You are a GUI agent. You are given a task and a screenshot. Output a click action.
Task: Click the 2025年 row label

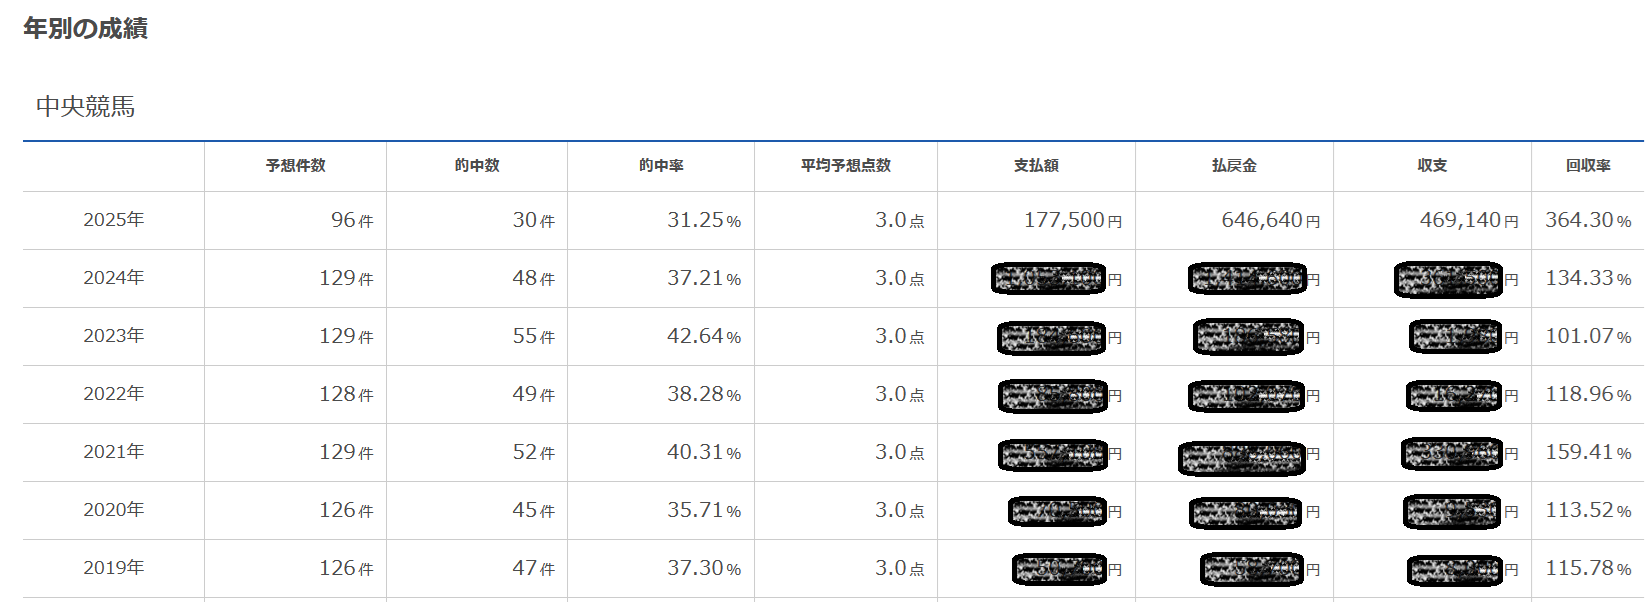tap(114, 220)
